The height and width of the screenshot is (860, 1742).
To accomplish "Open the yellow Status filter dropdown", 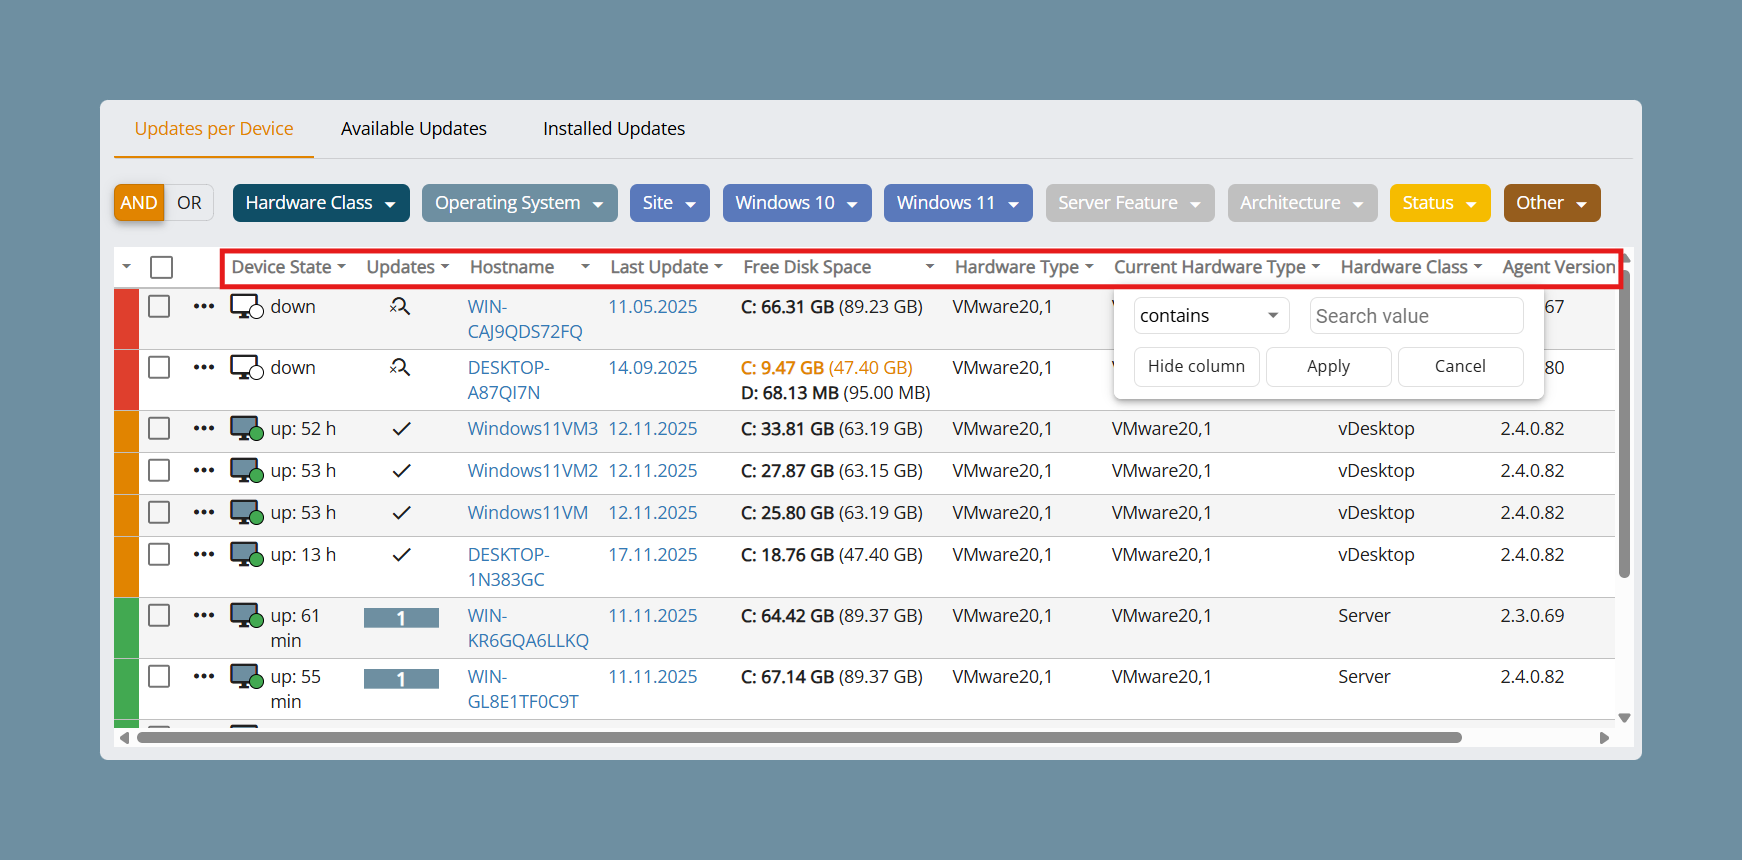I will click(x=1440, y=203).
